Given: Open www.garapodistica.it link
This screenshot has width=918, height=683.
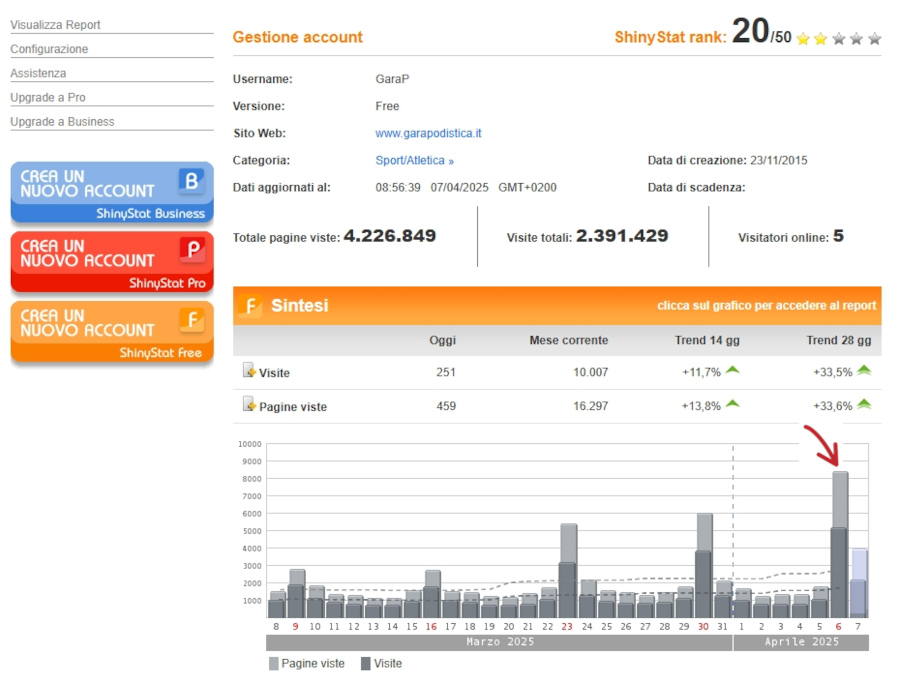Looking at the screenshot, I should pyautogui.click(x=428, y=133).
